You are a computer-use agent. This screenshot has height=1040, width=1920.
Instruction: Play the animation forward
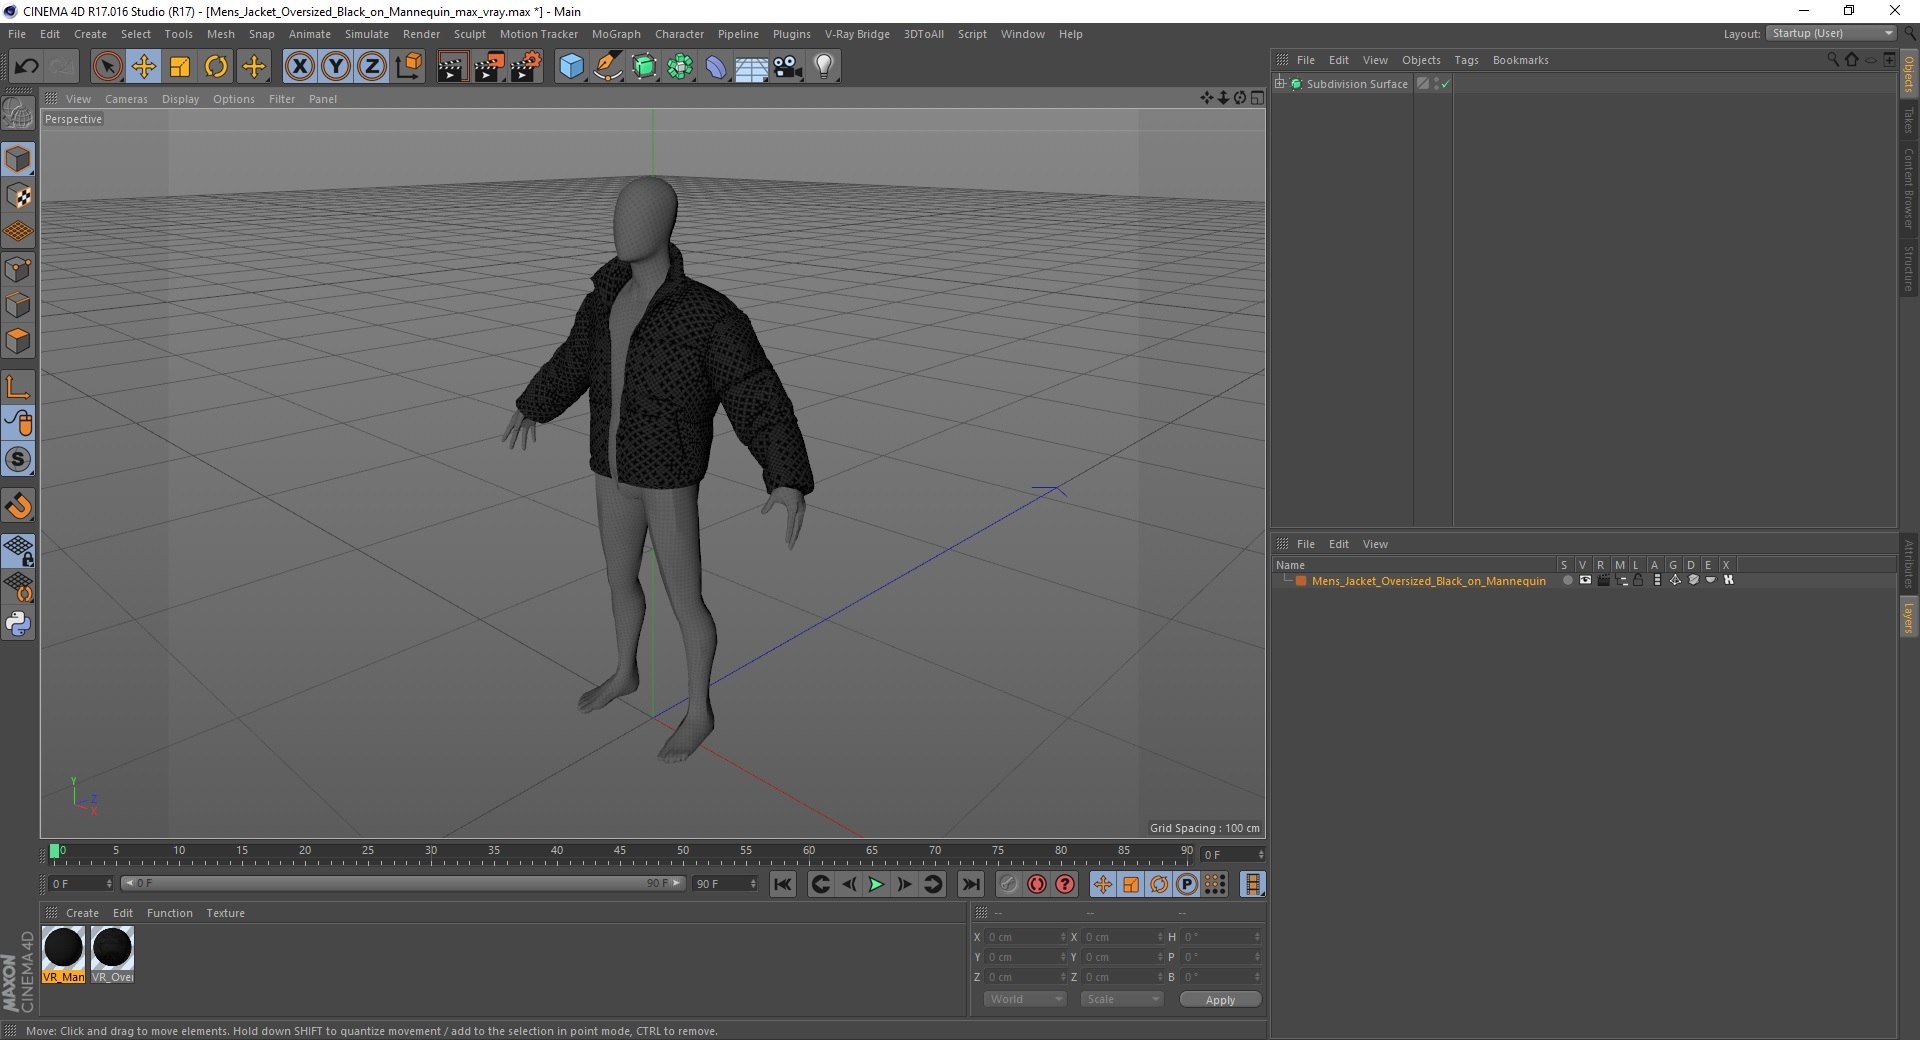pos(876,884)
